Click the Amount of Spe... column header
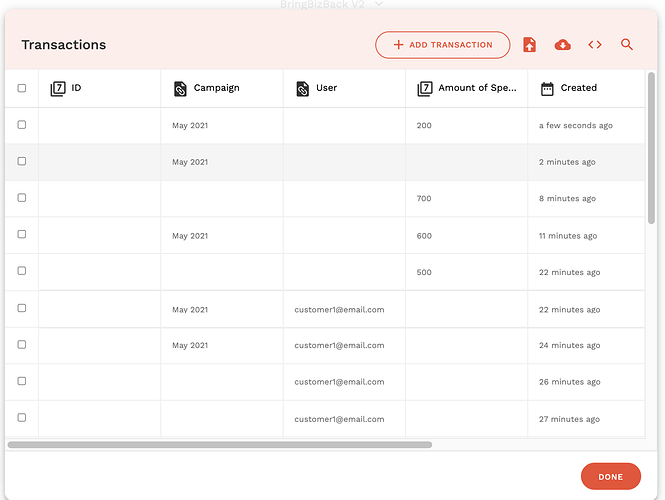665x500 pixels. pyautogui.click(x=467, y=88)
